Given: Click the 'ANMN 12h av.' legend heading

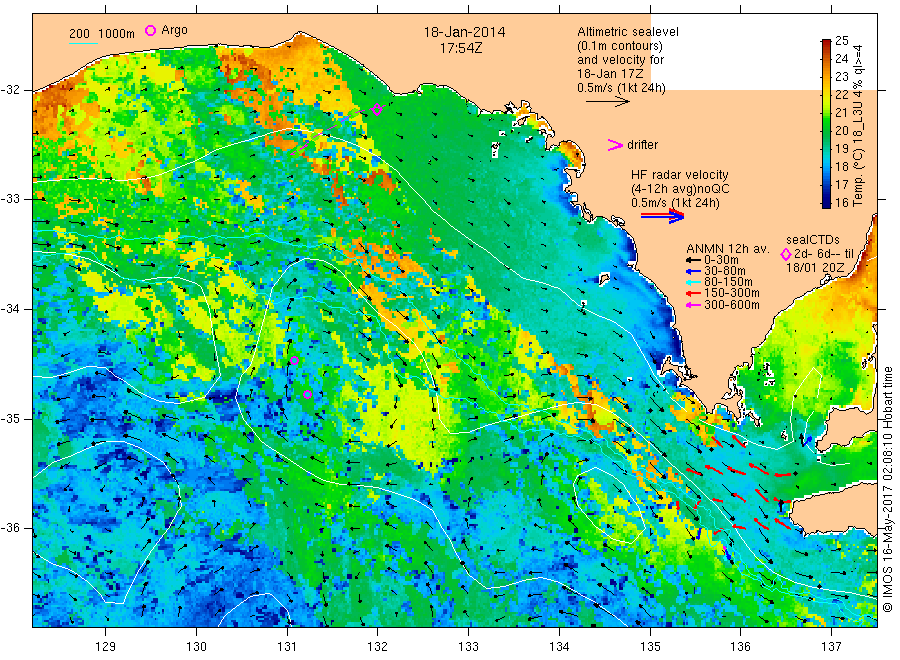Looking at the screenshot, I should click(x=727, y=249).
